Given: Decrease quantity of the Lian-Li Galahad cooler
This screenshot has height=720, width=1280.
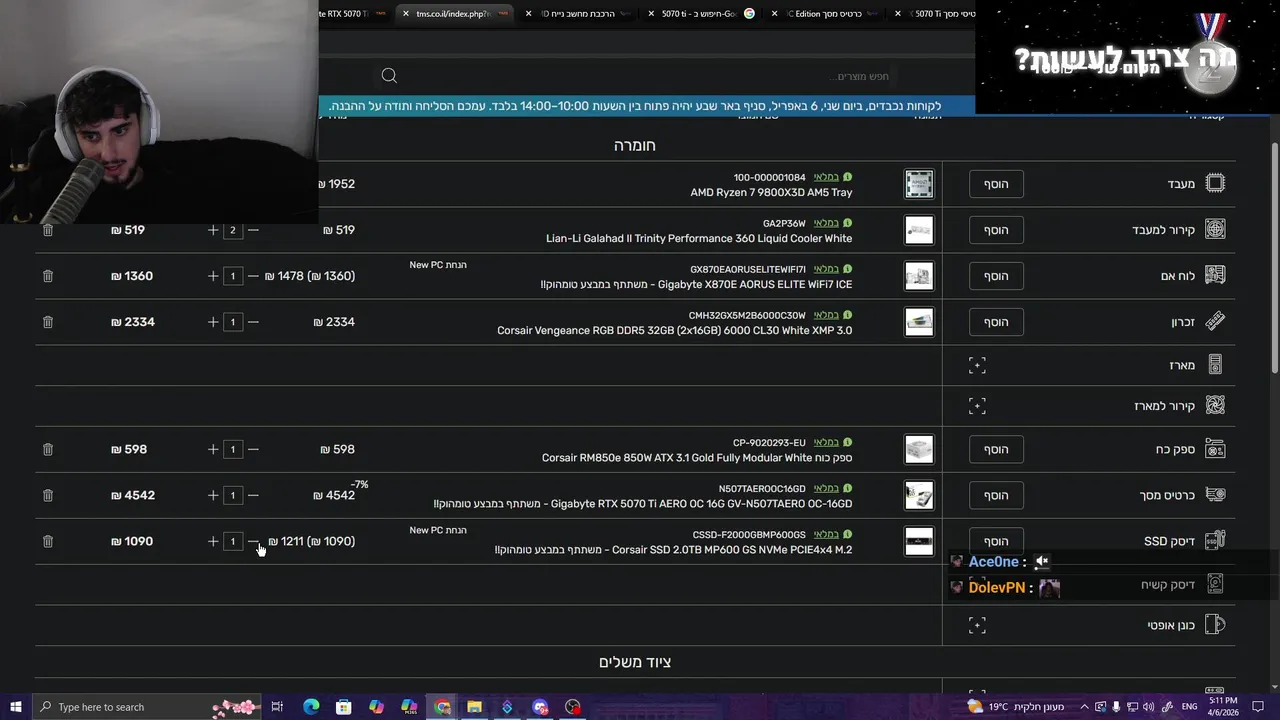Looking at the screenshot, I should tap(253, 230).
